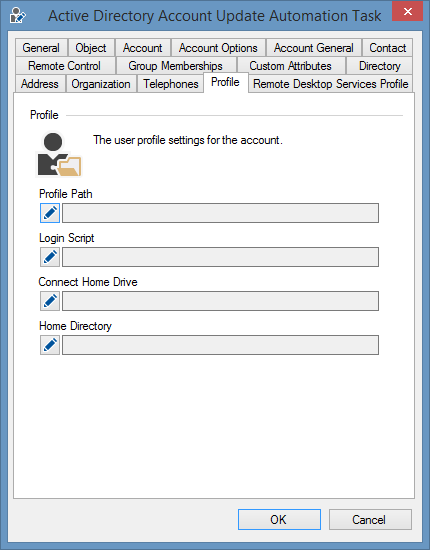
Task: Click the edit pencil for Login Script
Action: pyautogui.click(x=50, y=257)
